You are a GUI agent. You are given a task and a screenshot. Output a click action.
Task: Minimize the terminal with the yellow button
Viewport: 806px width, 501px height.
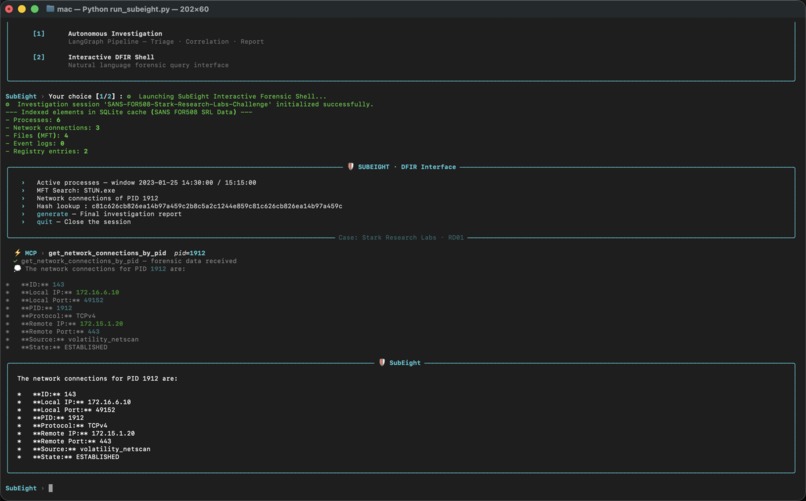coord(22,9)
